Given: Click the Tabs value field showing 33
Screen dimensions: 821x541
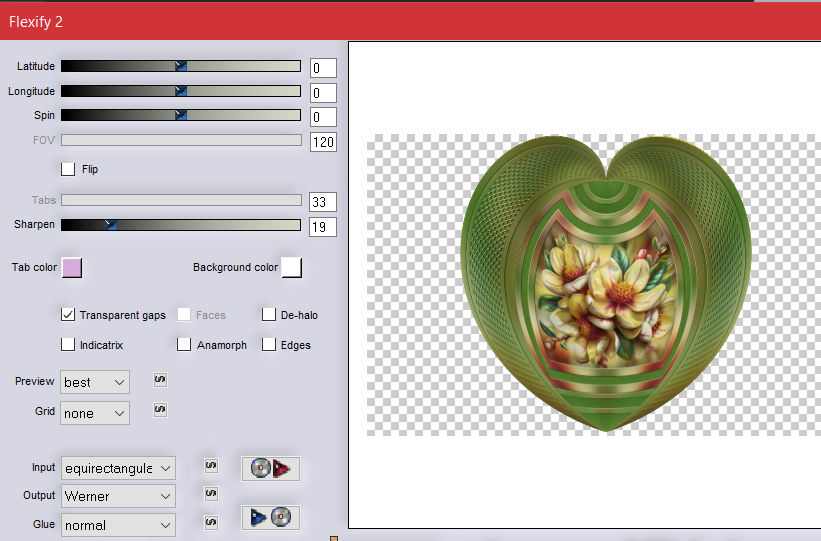Looking at the screenshot, I should tap(323, 202).
